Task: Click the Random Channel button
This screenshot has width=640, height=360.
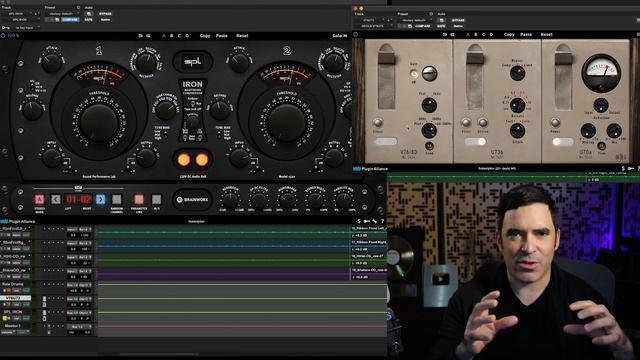Action: coord(117,199)
